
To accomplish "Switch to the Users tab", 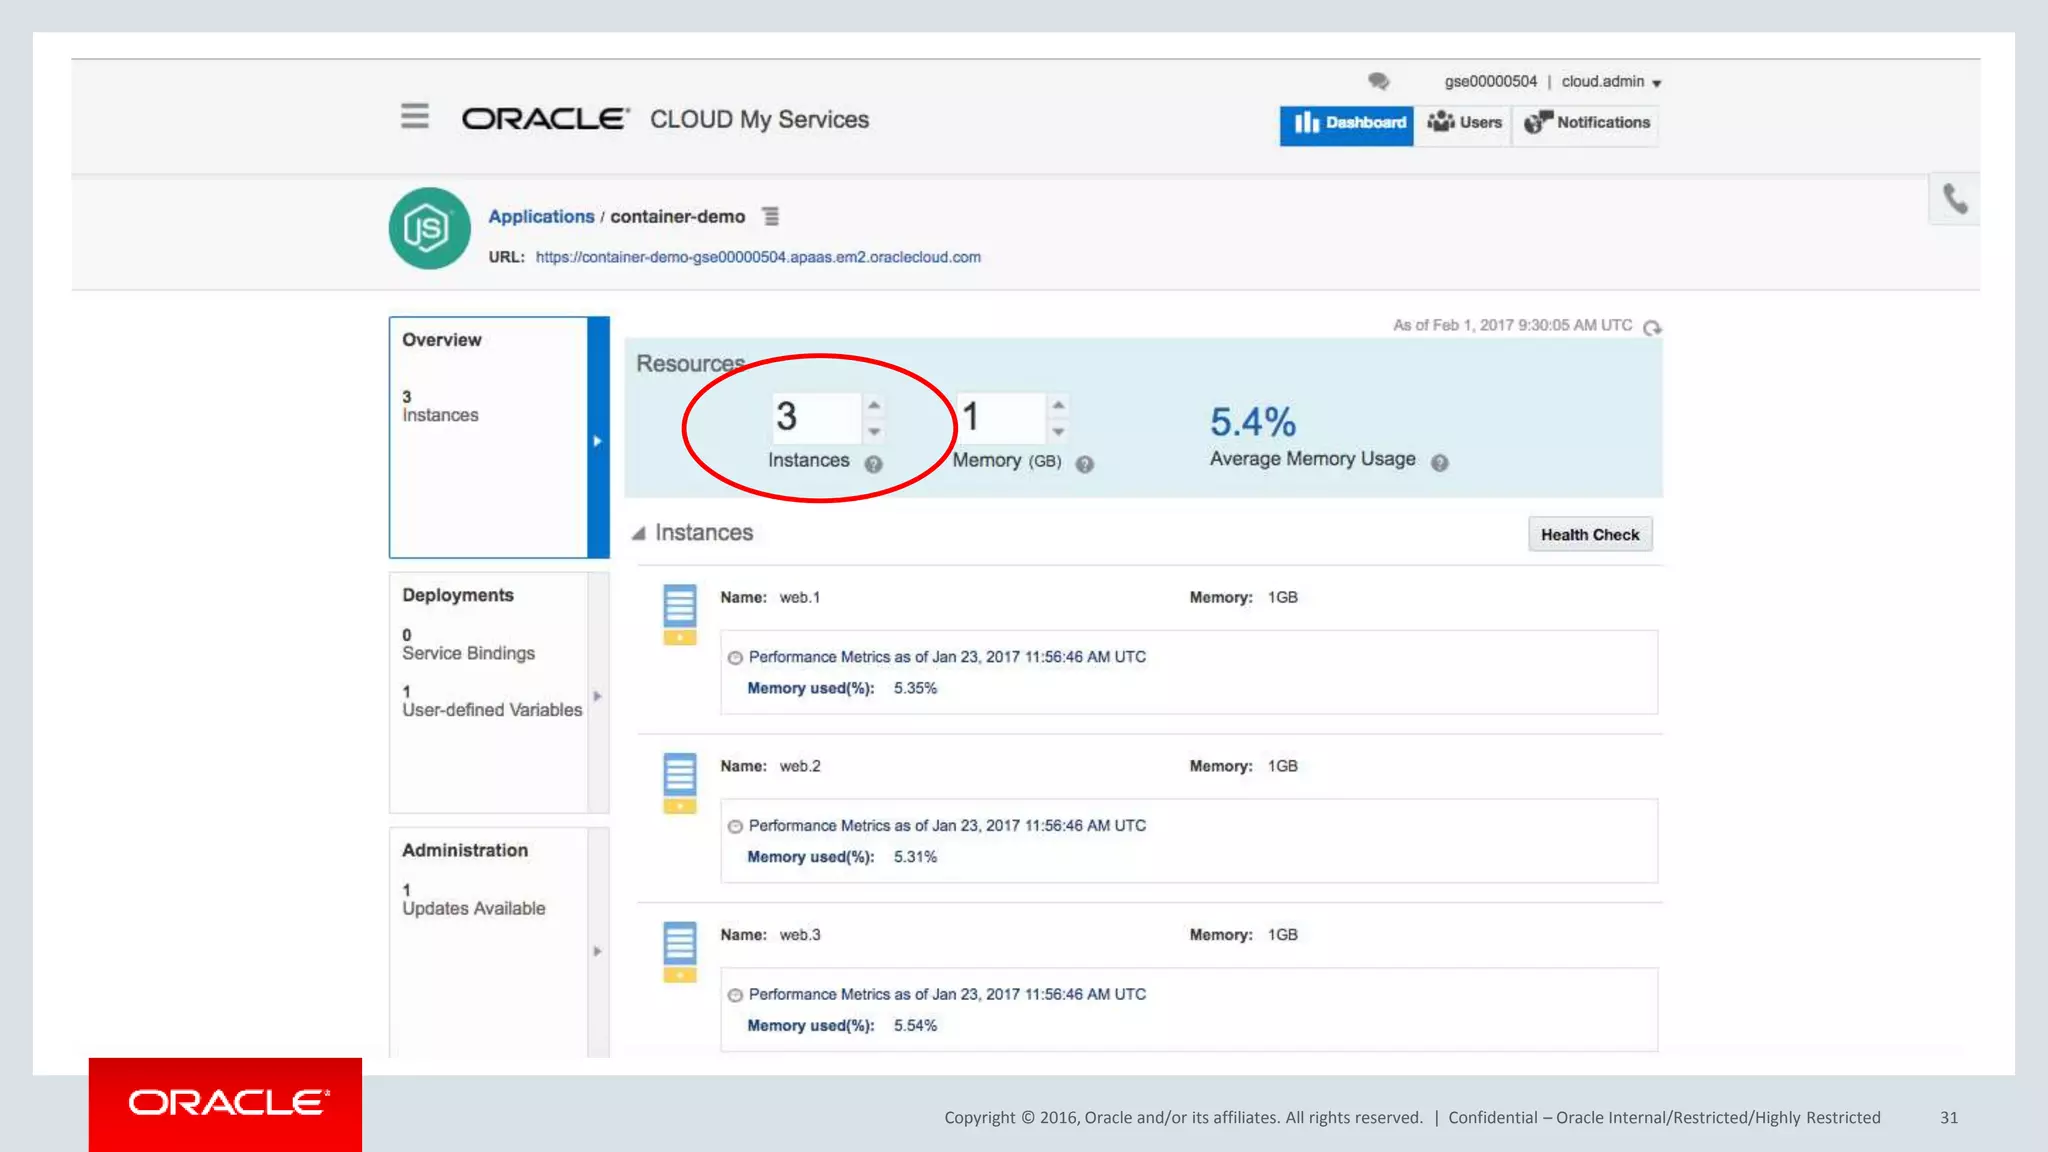I will (1464, 123).
